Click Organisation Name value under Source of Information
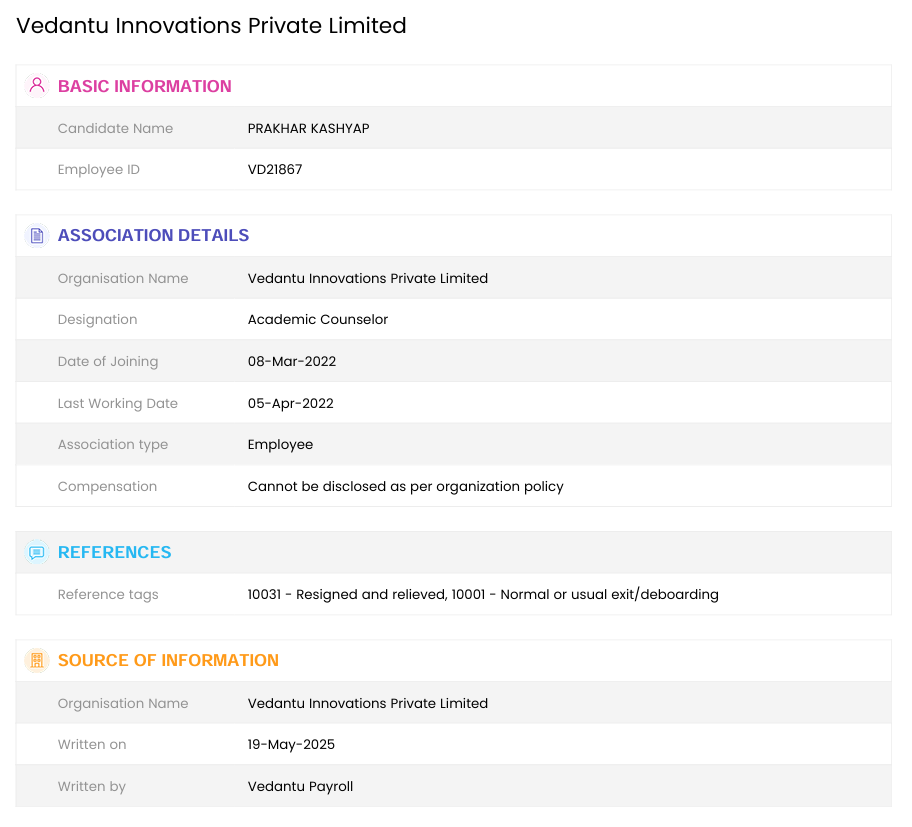 (x=368, y=704)
